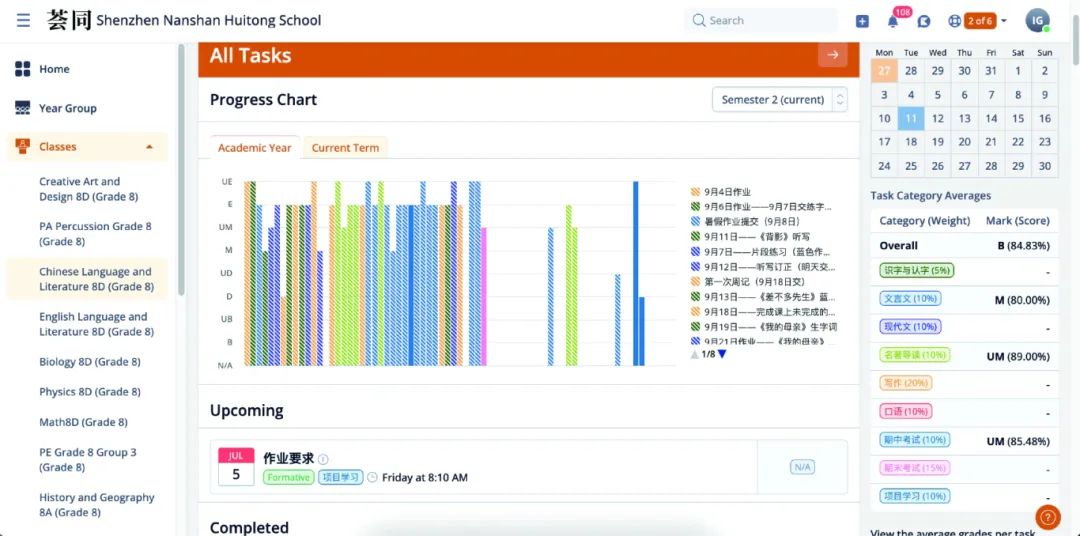1080x536 pixels.
Task: Open Biology 8D (Grade 8) class
Action: 90,362
